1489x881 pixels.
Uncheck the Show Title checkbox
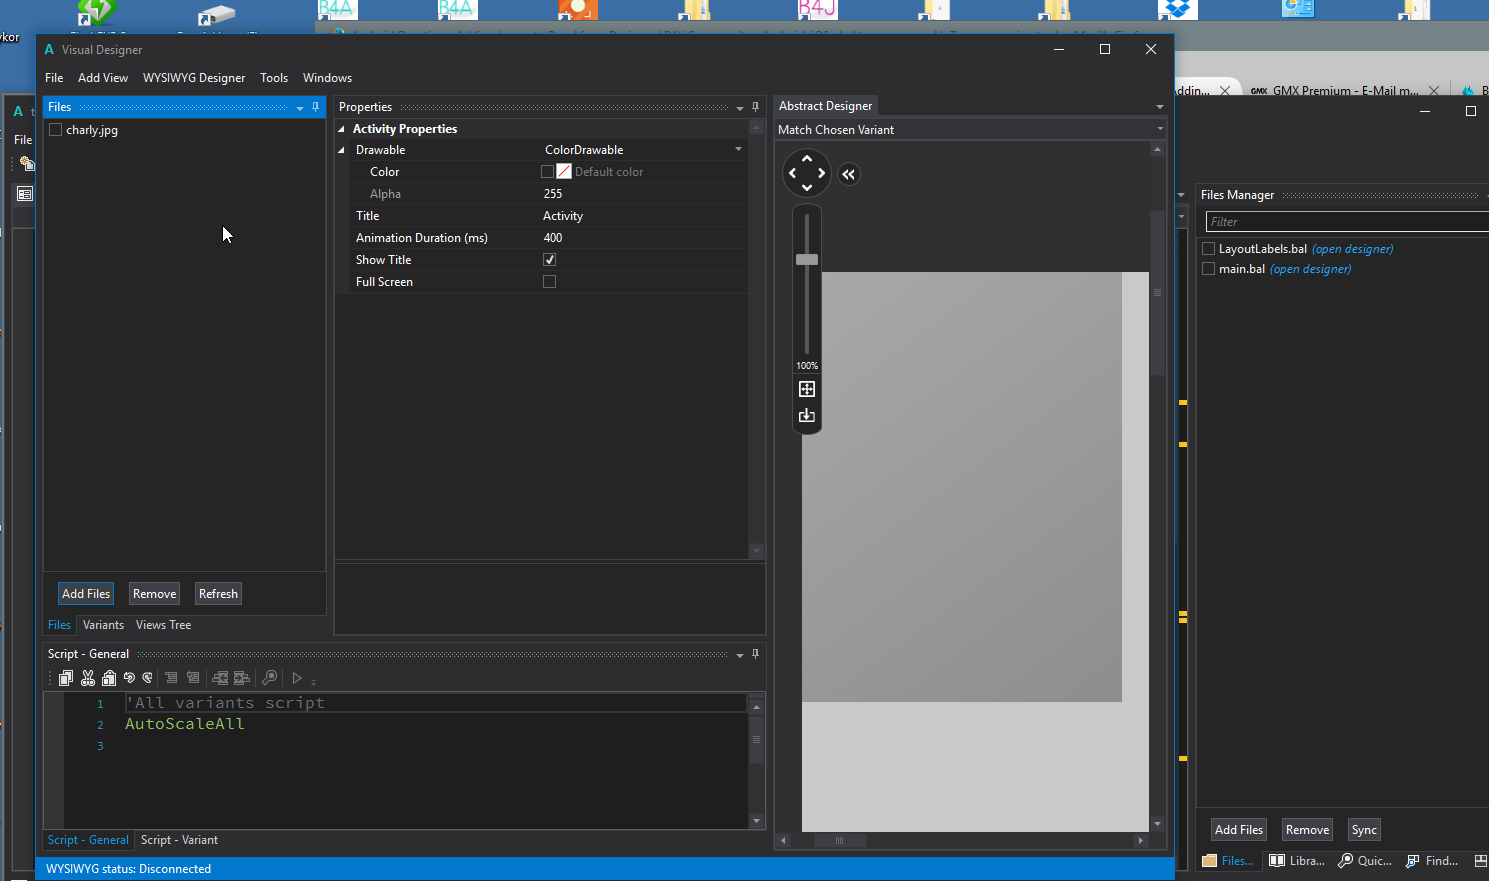(x=549, y=260)
